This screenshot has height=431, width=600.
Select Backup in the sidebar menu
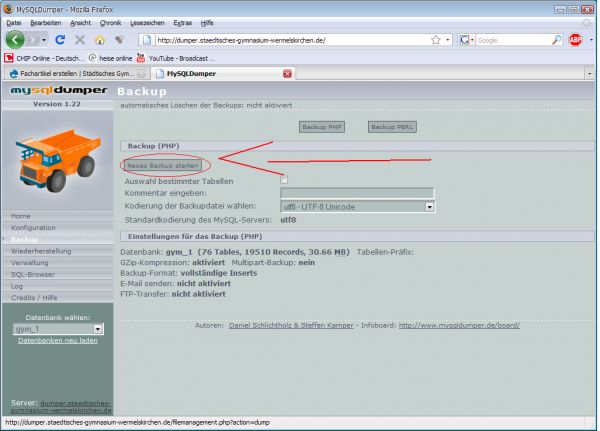24,240
